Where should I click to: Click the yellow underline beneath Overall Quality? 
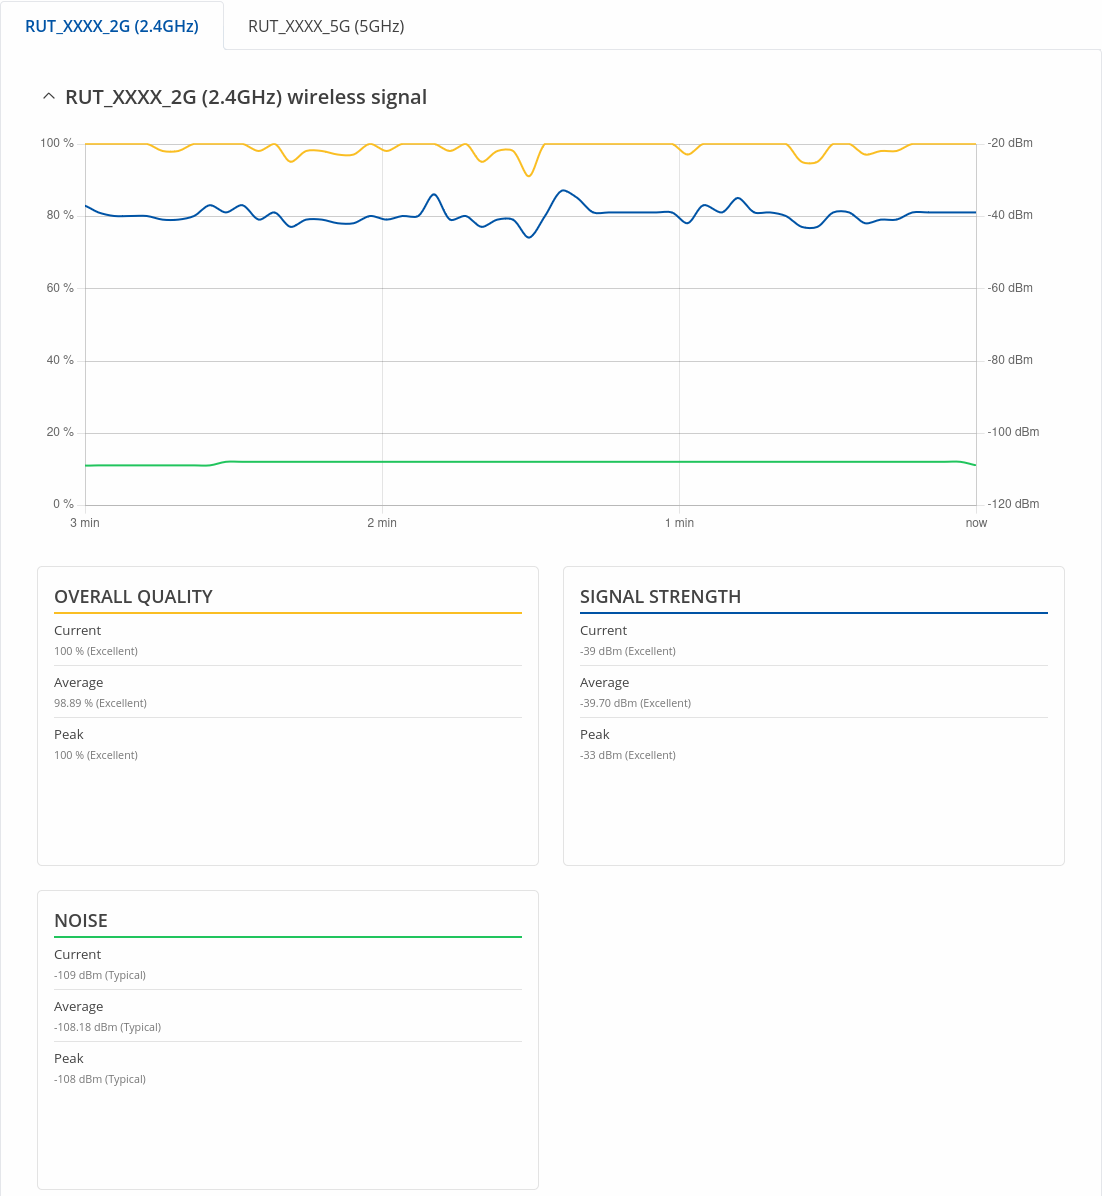coord(288,613)
